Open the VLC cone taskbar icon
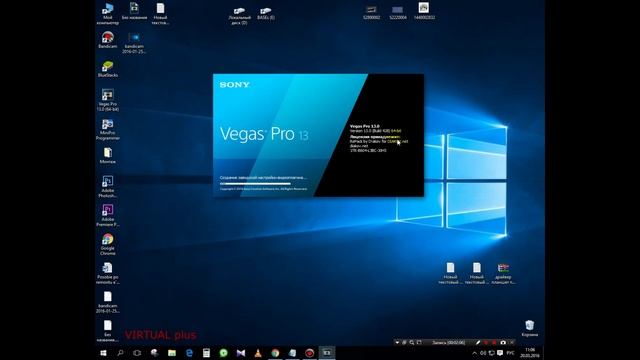Viewport: 640px width, 360px height. point(258,353)
